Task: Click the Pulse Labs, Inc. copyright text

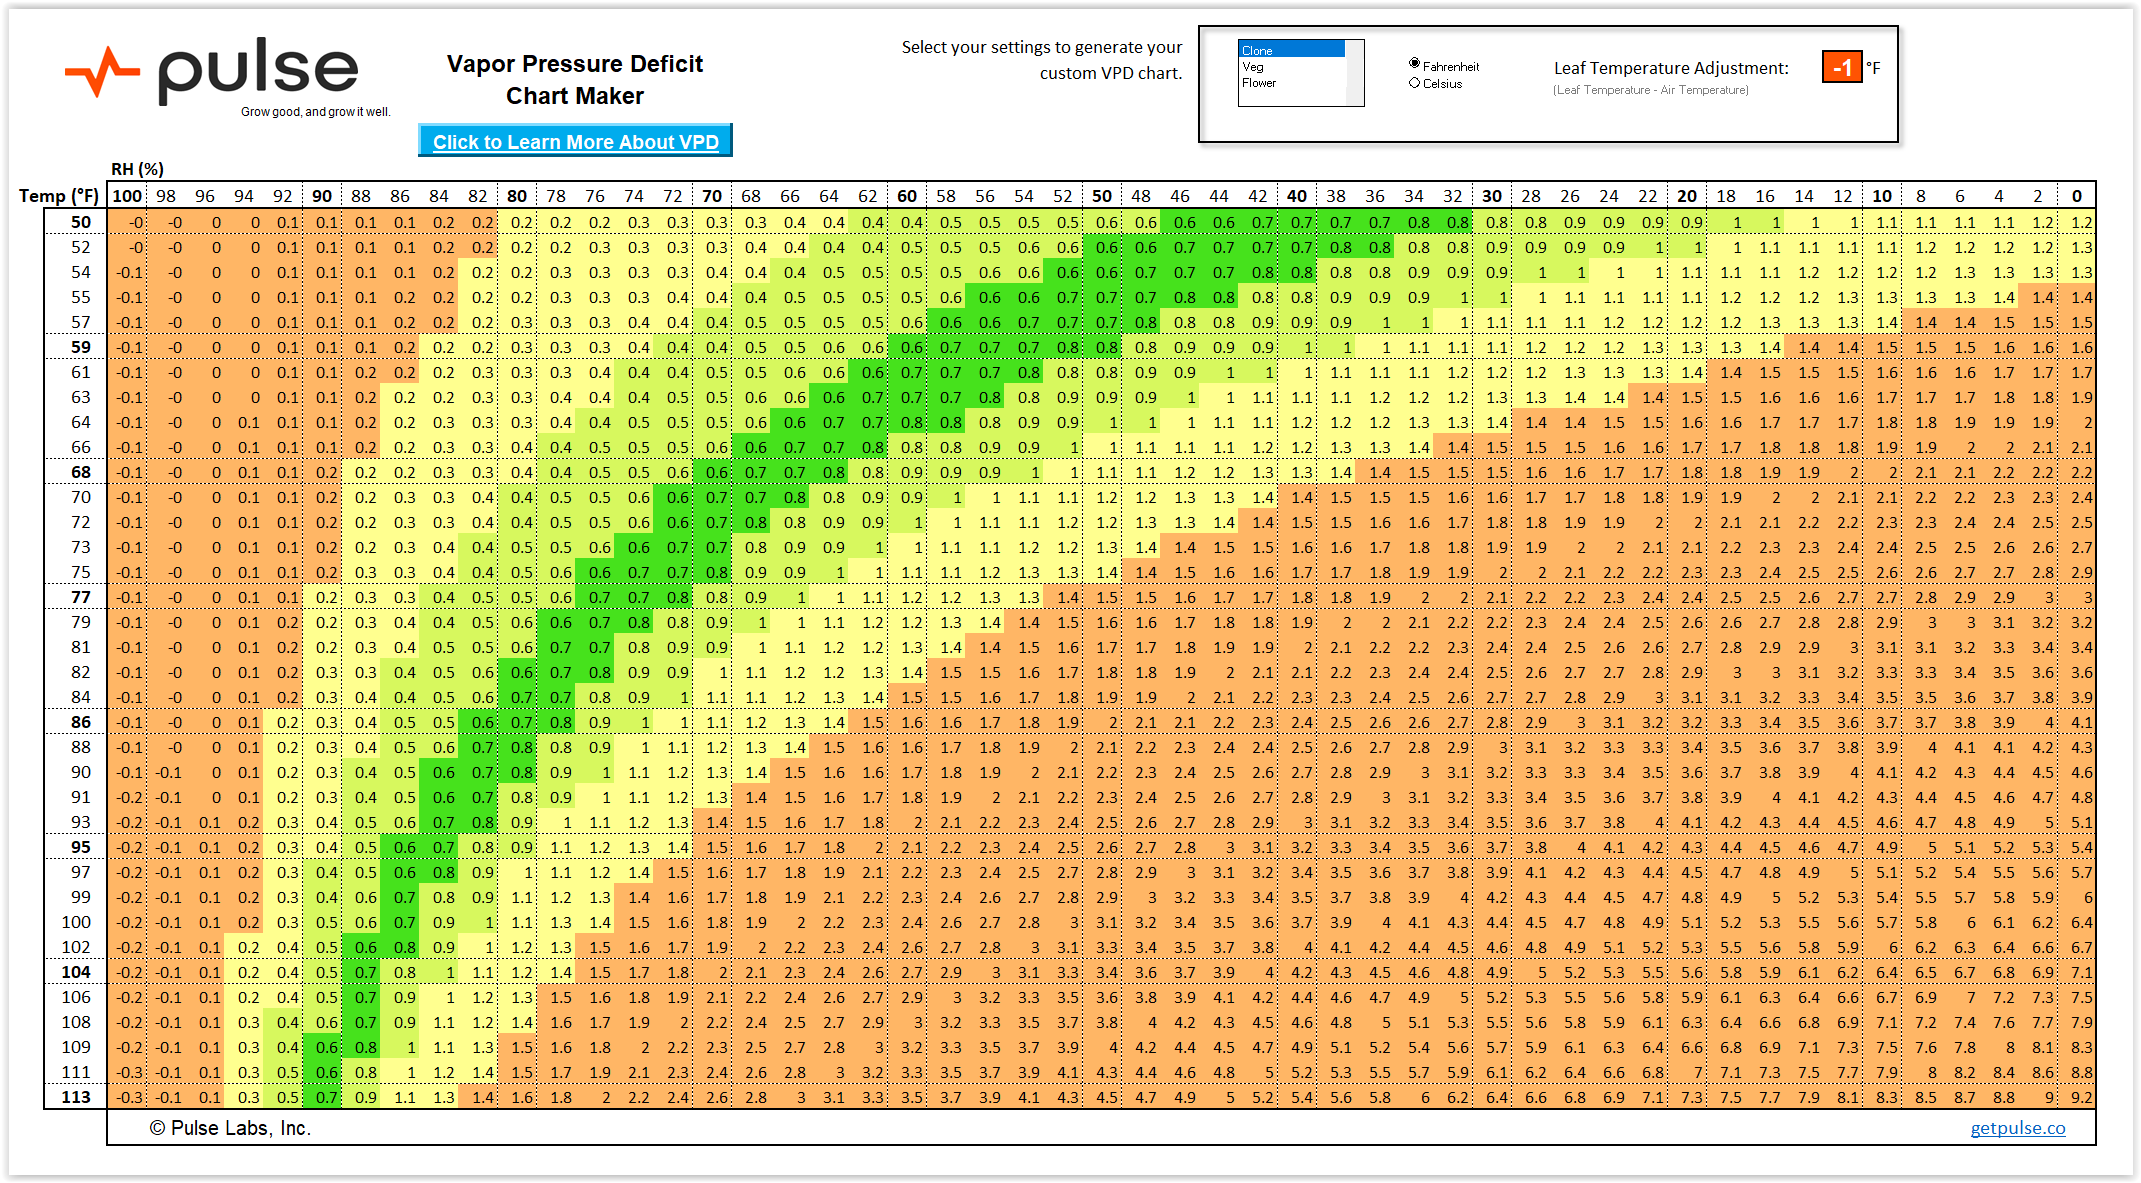Action: [x=230, y=1128]
